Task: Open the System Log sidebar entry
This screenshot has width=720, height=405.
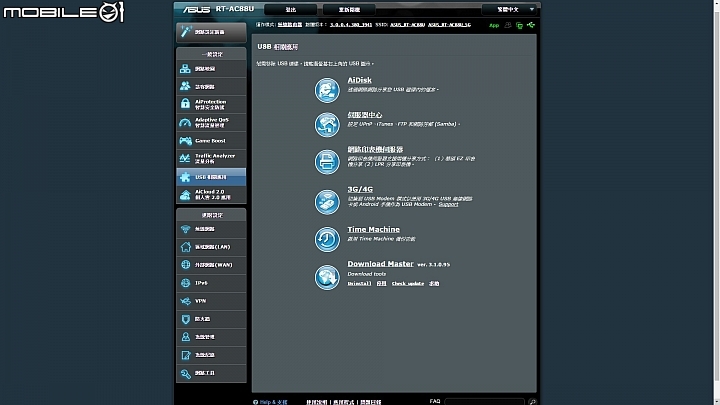Action: [211, 355]
